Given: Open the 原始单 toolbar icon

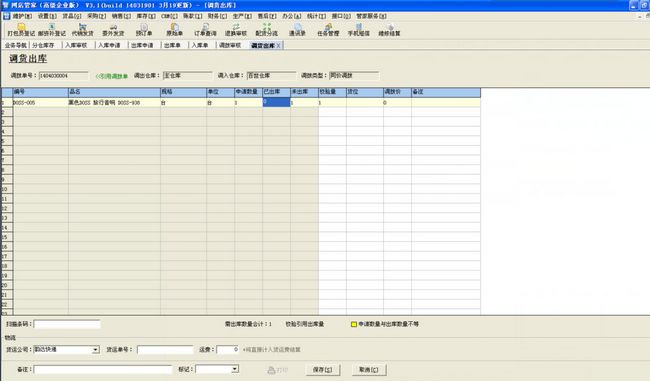Looking at the screenshot, I should (175, 29).
